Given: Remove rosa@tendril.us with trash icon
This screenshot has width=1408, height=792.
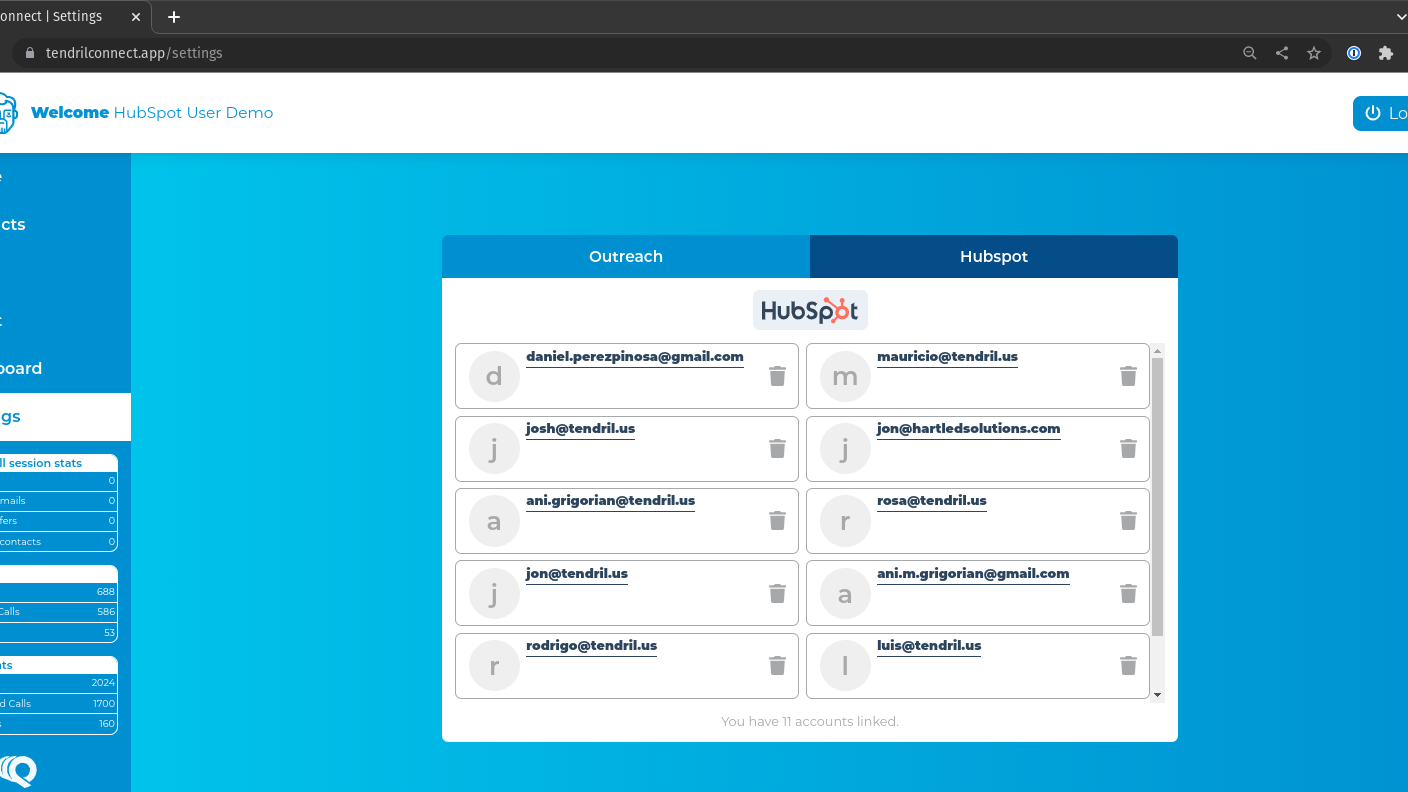Looking at the screenshot, I should click(1128, 520).
